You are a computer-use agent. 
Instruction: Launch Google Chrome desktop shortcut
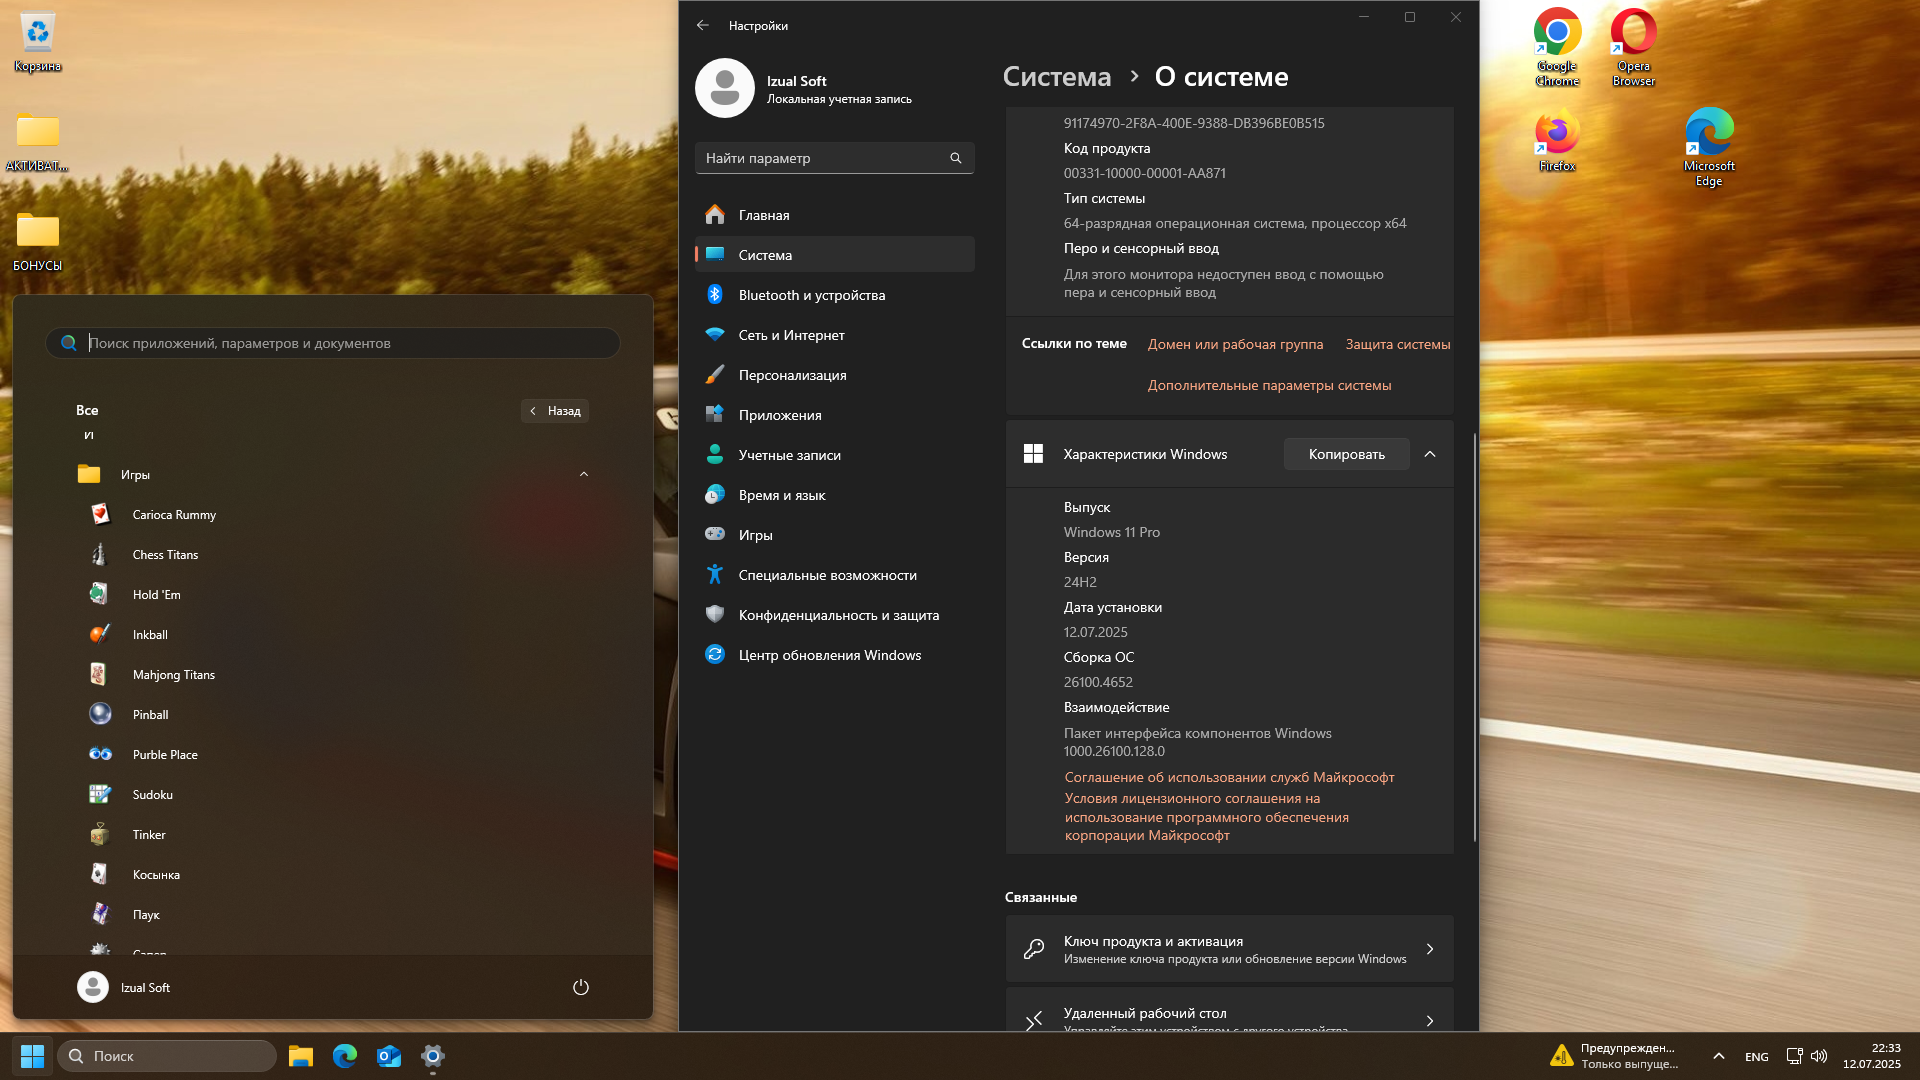[1557, 47]
